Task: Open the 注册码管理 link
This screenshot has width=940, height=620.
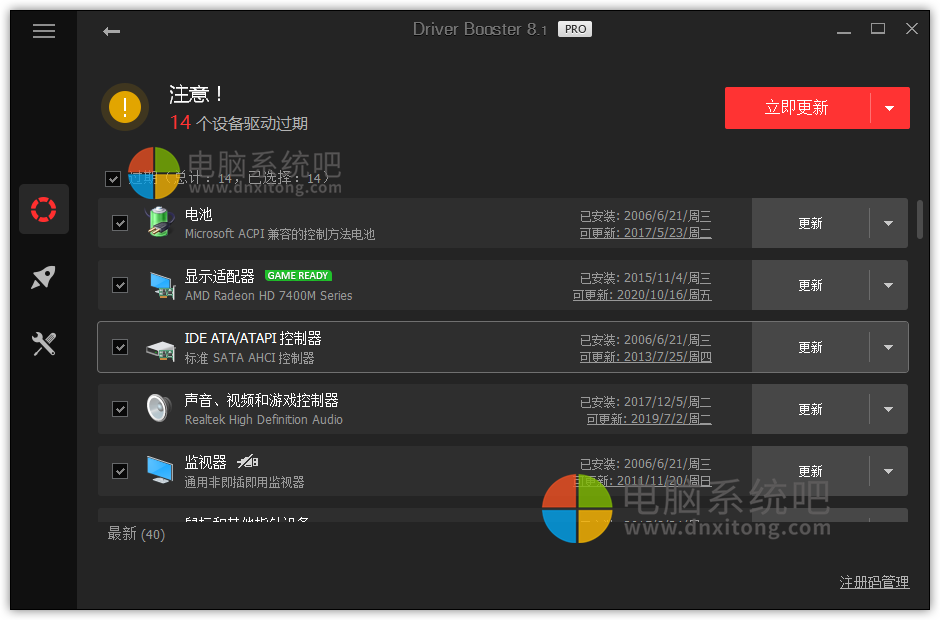Action: tap(874, 582)
